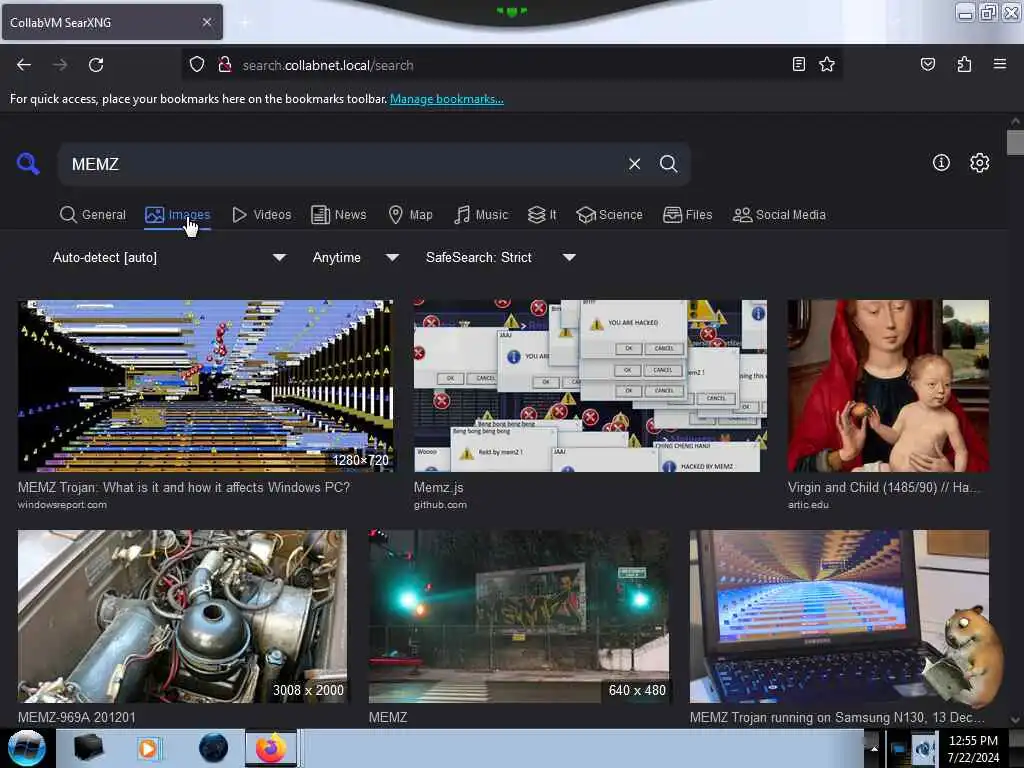Open the Virgin and Child painting thumbnail
The height and width of the screenshot is (768, 1024).
(888, 386)
